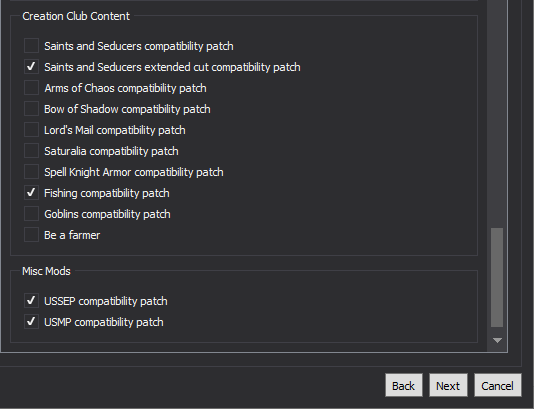Tick the Arms of Chaos compatibility patch
The width and height of the screenshot is (534, 409).
31,88
